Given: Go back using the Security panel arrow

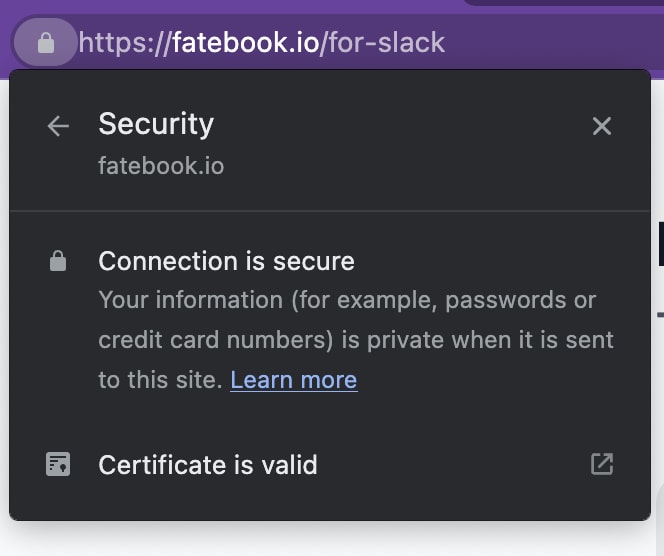Looking at the screenshot, I should click(58, 126).
